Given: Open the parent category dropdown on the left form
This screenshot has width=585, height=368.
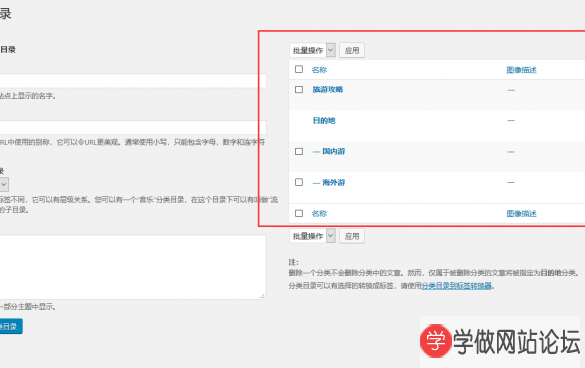Looking at the screenshot, I should click(x=4, y=184).
